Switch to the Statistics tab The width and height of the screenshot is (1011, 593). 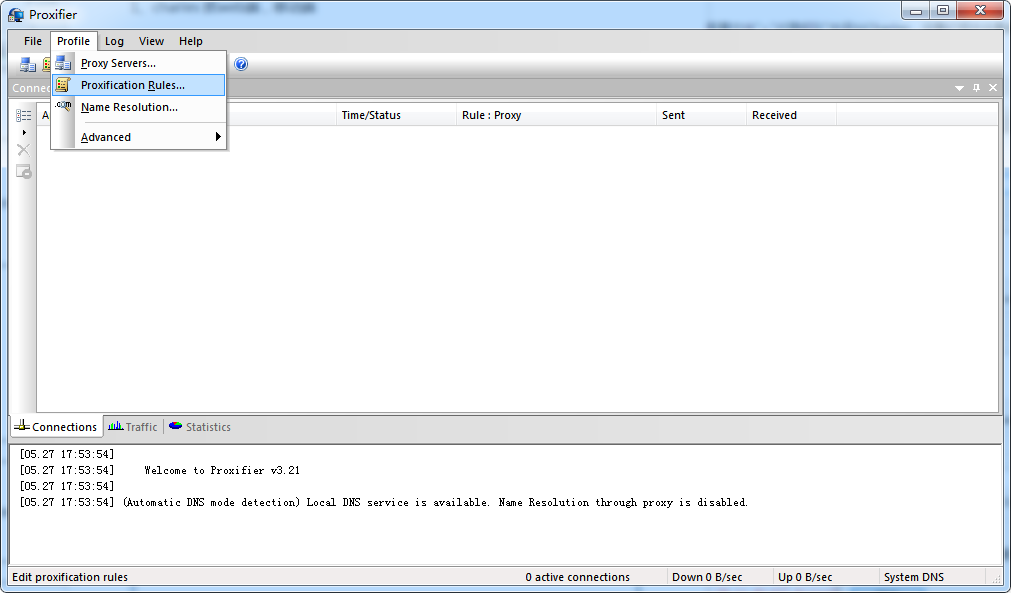200,427
